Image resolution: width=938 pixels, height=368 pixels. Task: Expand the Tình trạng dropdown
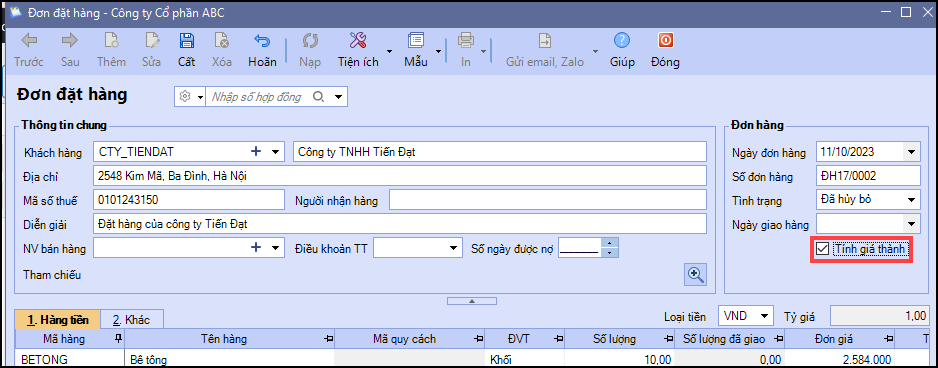(911, 200)
